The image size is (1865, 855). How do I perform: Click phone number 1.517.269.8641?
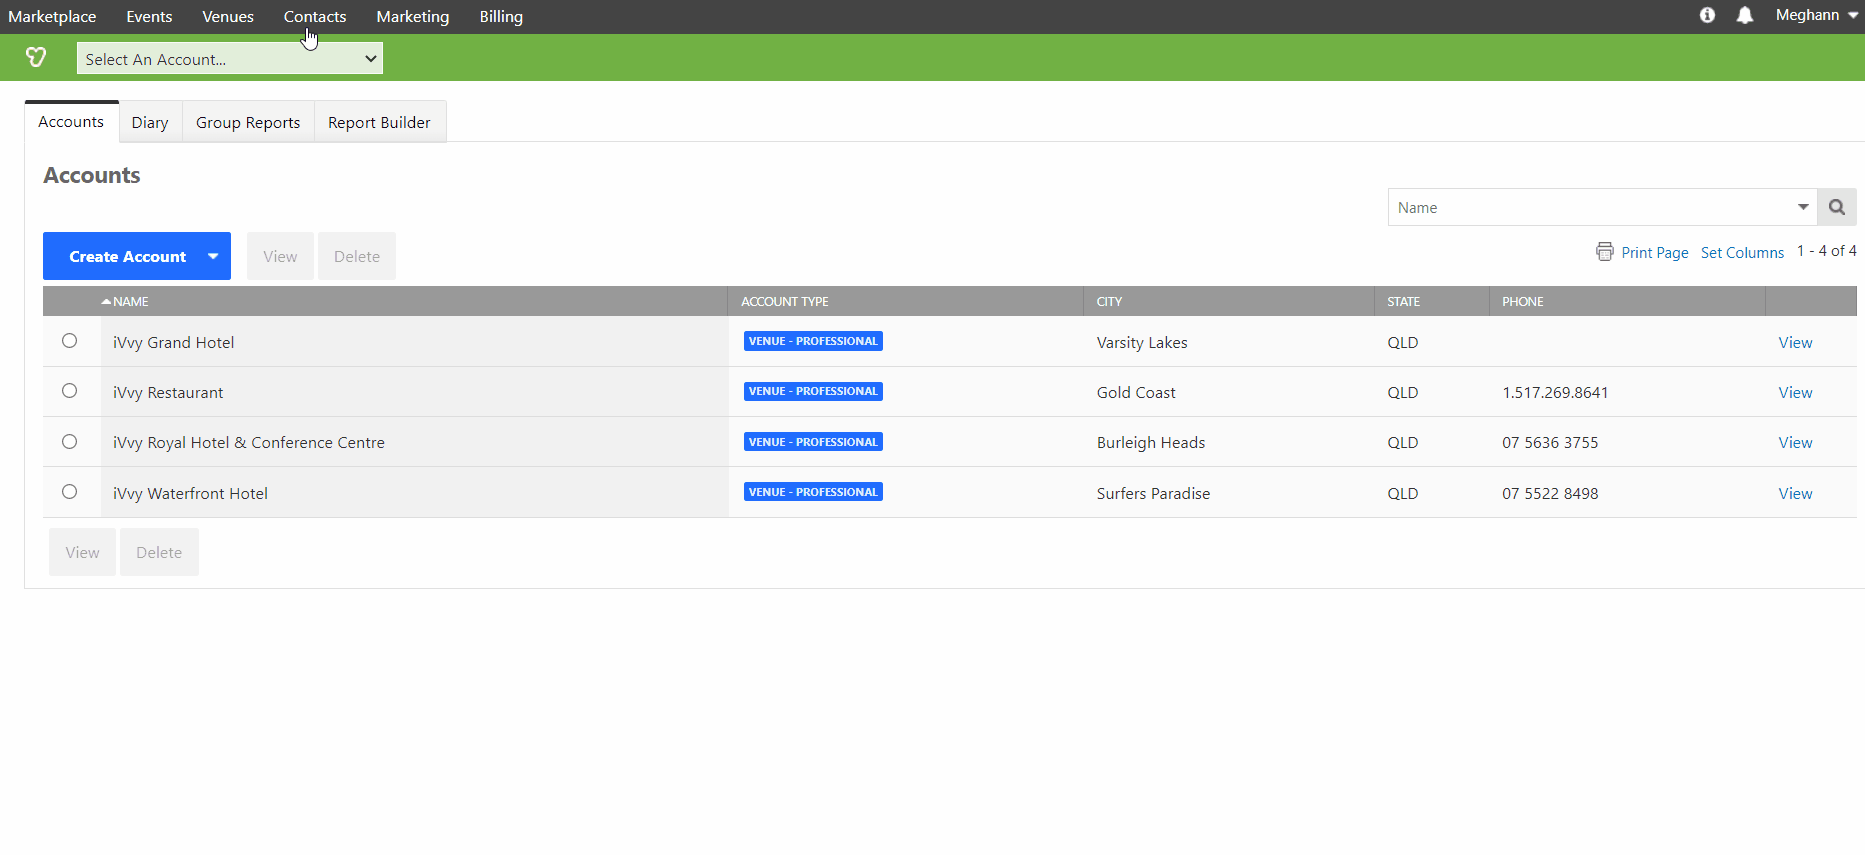tap(1555, 392)
